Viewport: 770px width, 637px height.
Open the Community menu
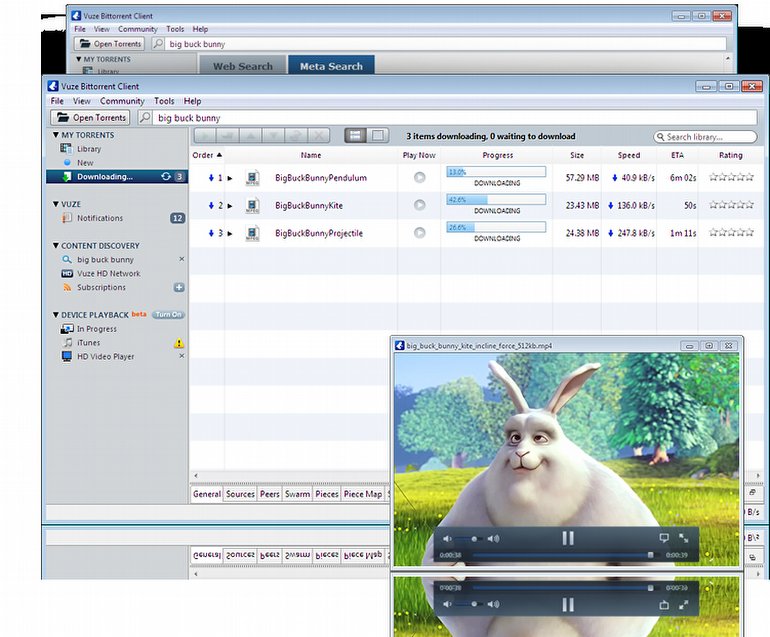tap(122, 101)
